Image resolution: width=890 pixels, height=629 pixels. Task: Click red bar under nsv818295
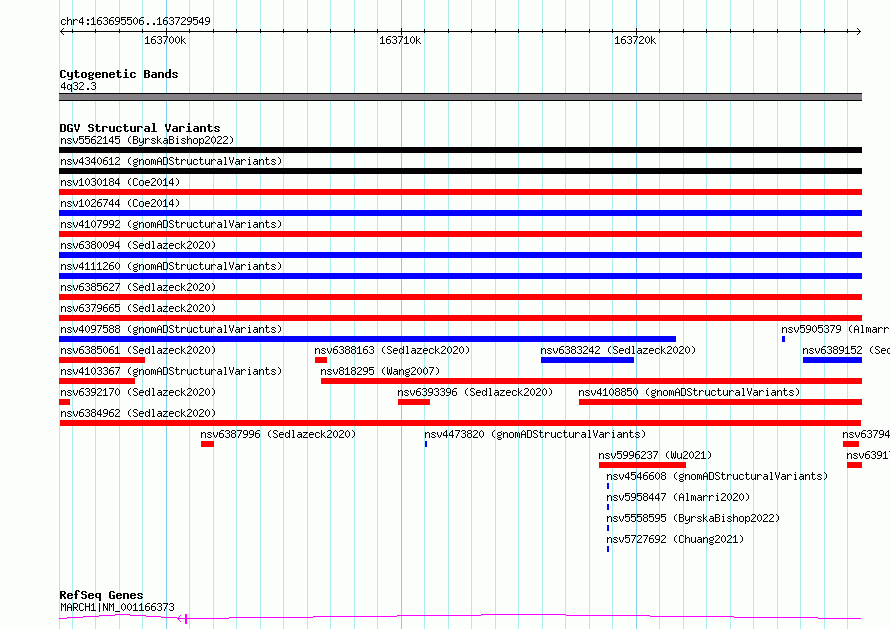591,381
